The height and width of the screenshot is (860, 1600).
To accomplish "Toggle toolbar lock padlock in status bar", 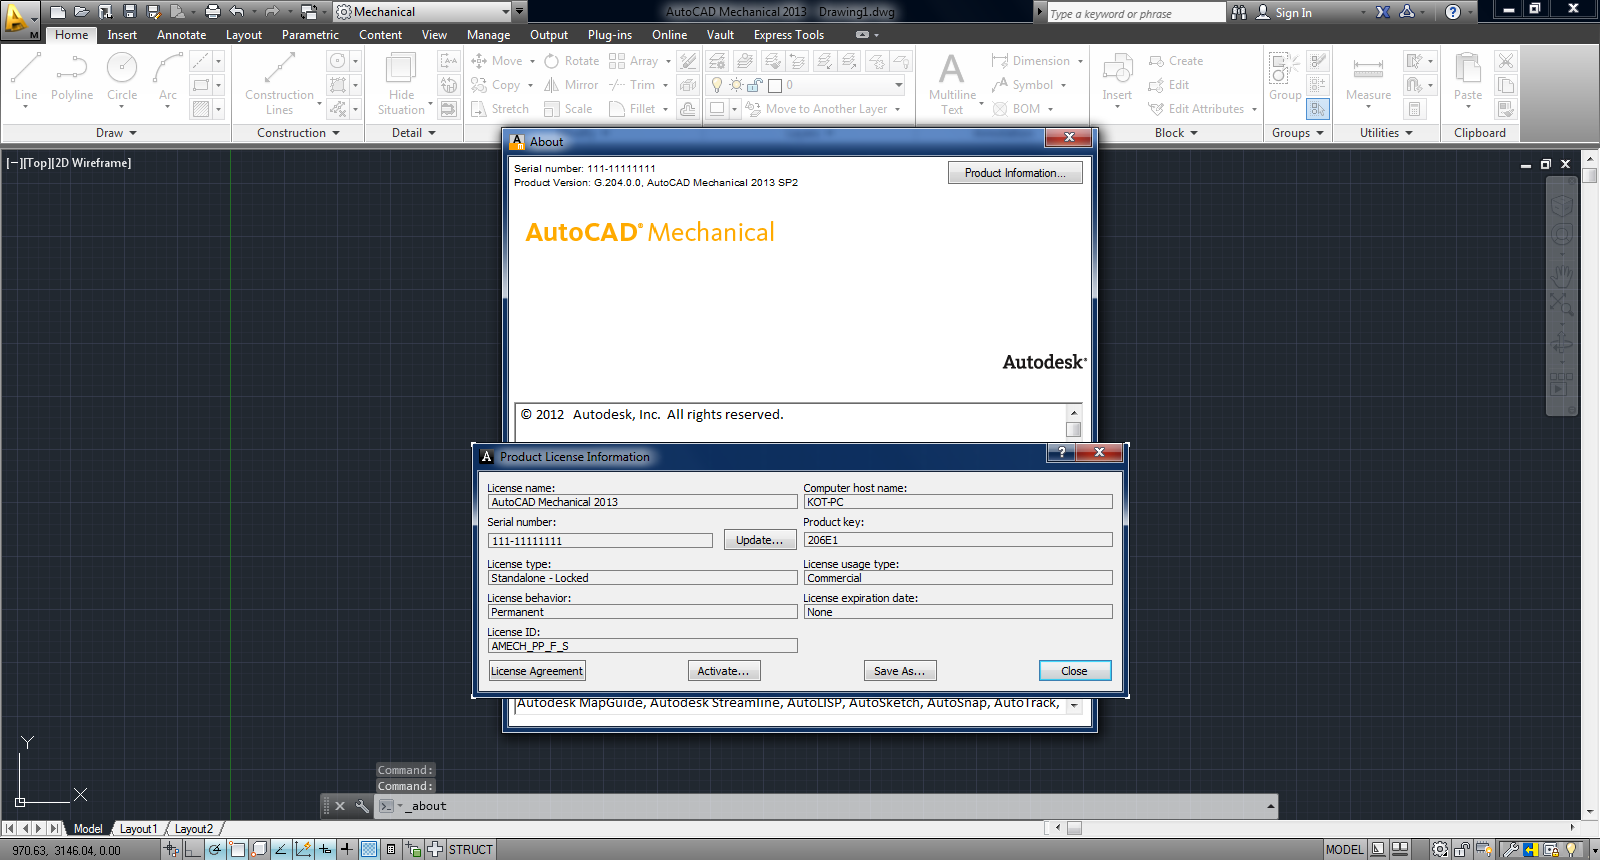I will point(1462,850).
